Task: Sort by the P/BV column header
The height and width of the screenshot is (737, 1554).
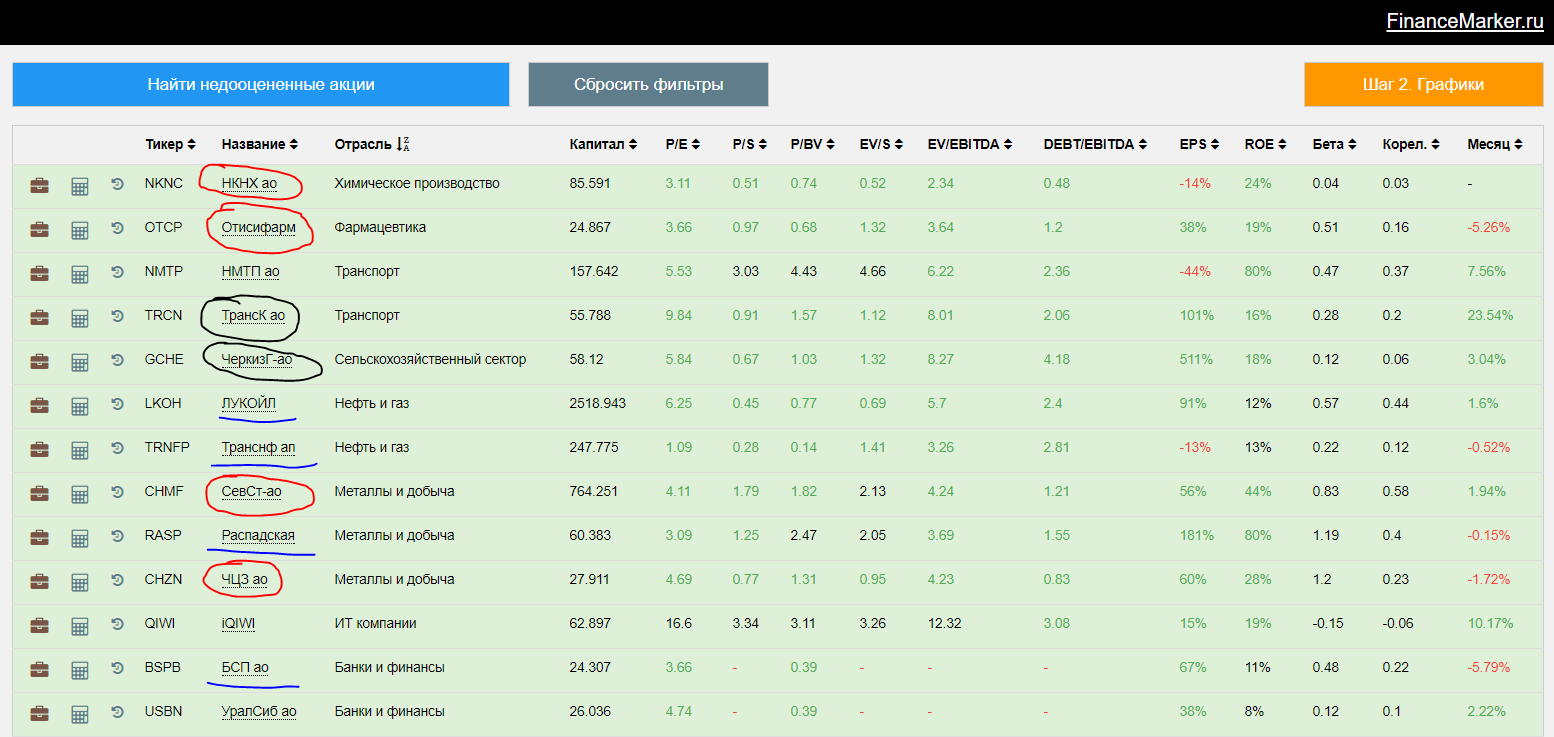Action: (x=812, y=144)
